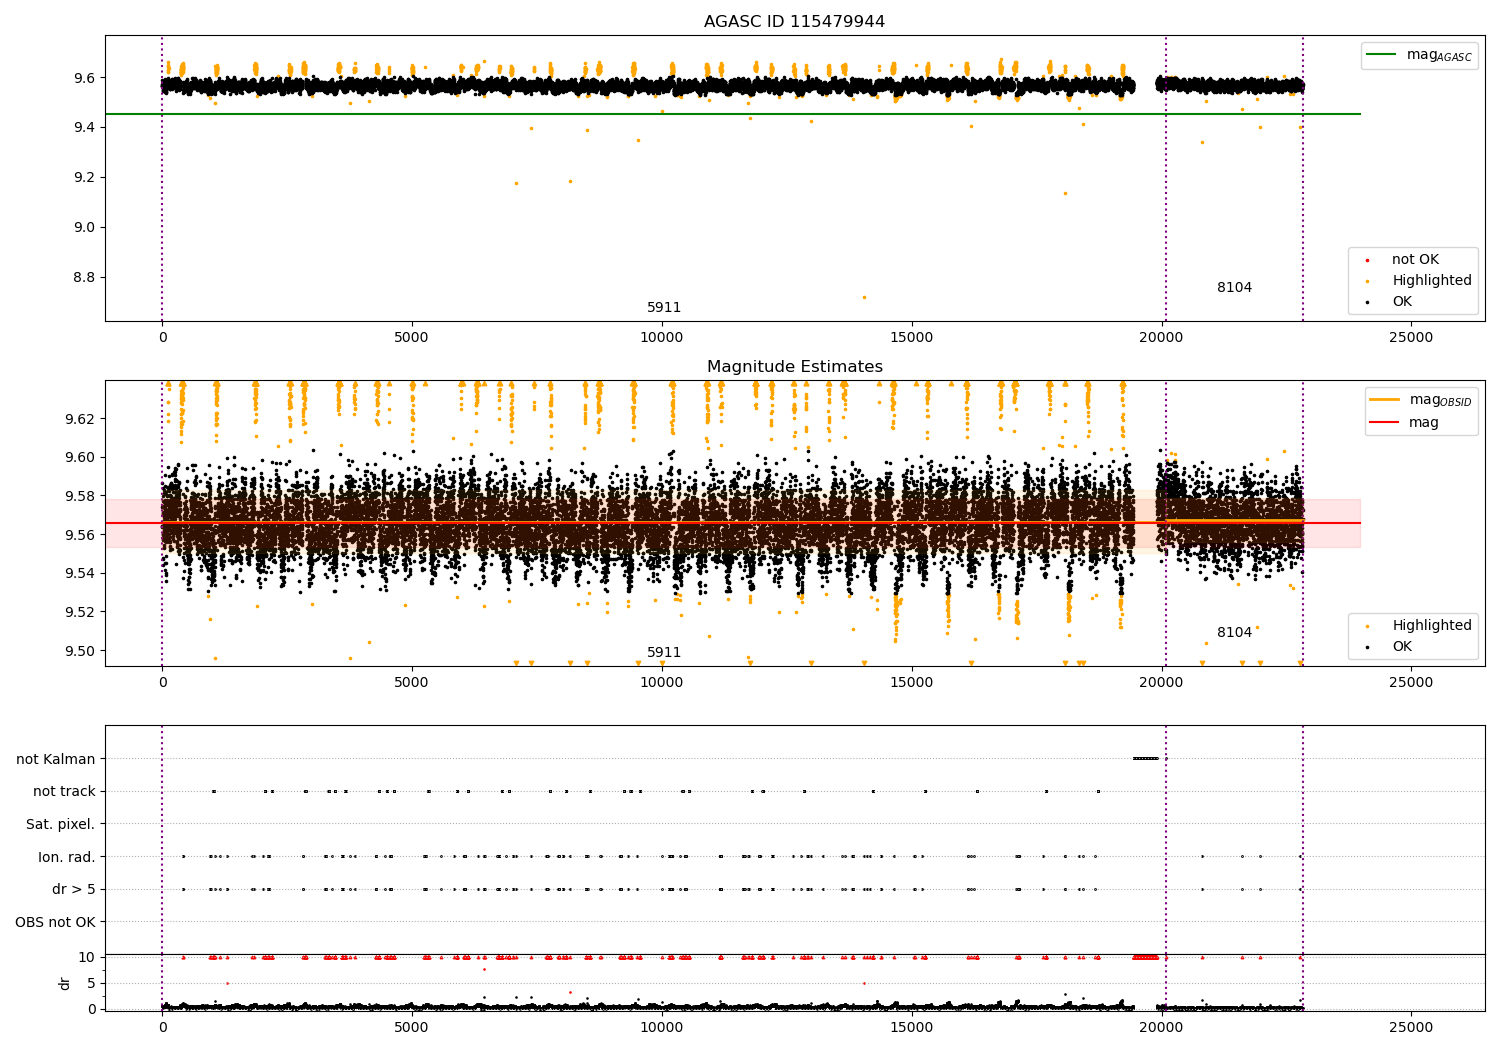1500x1050 pixels.
Task: Click the 'Magnitude Estimates' plot title
Action: click(x=794, y=367)
